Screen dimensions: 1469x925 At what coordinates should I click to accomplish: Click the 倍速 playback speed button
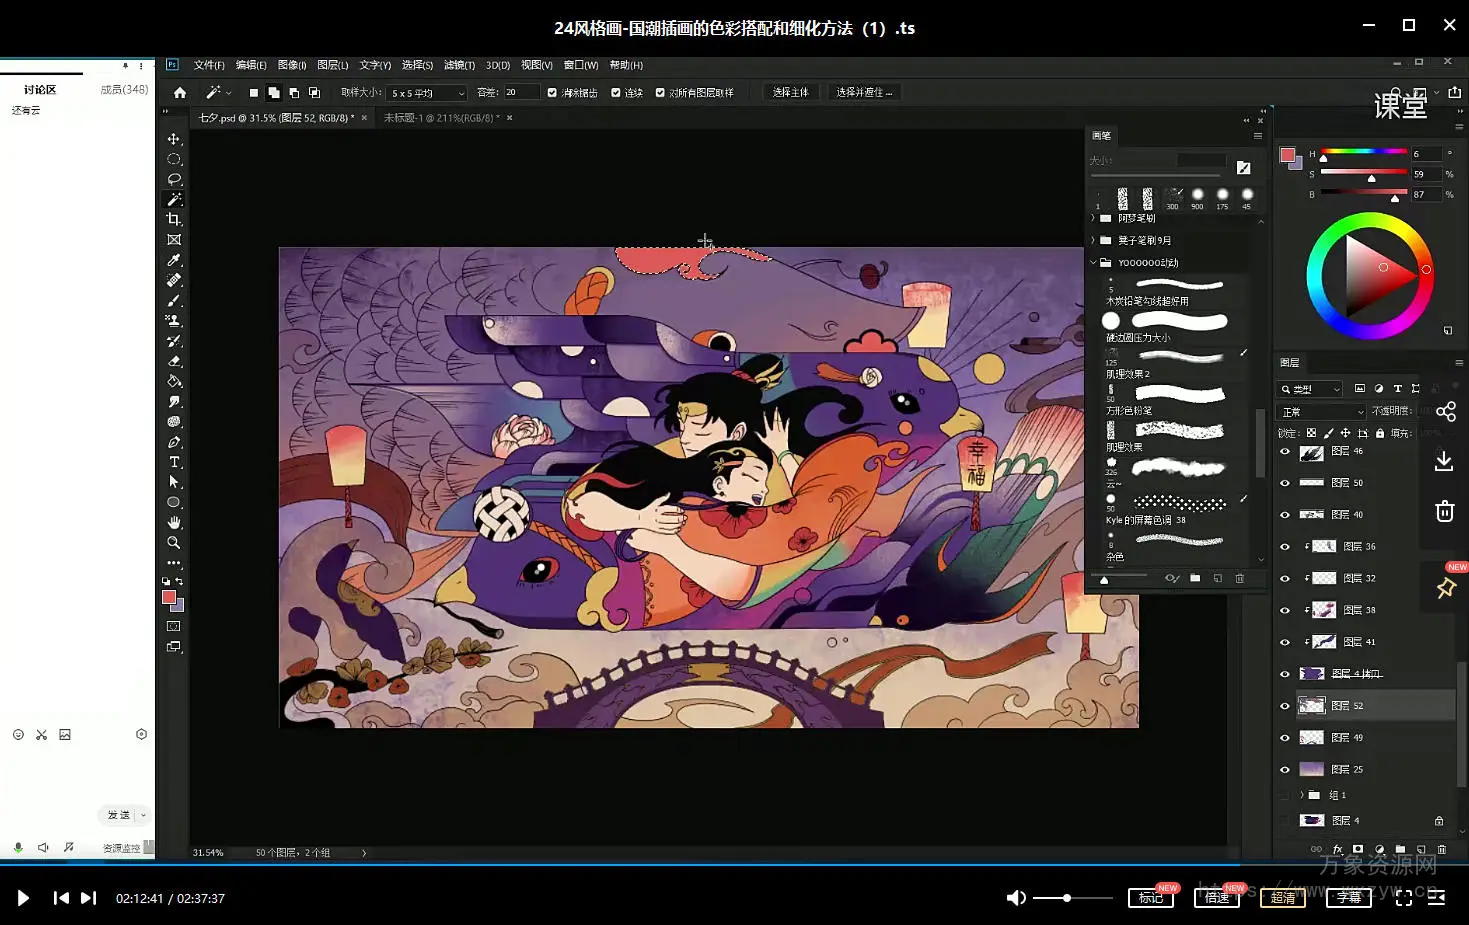(x=1217, y=898)
